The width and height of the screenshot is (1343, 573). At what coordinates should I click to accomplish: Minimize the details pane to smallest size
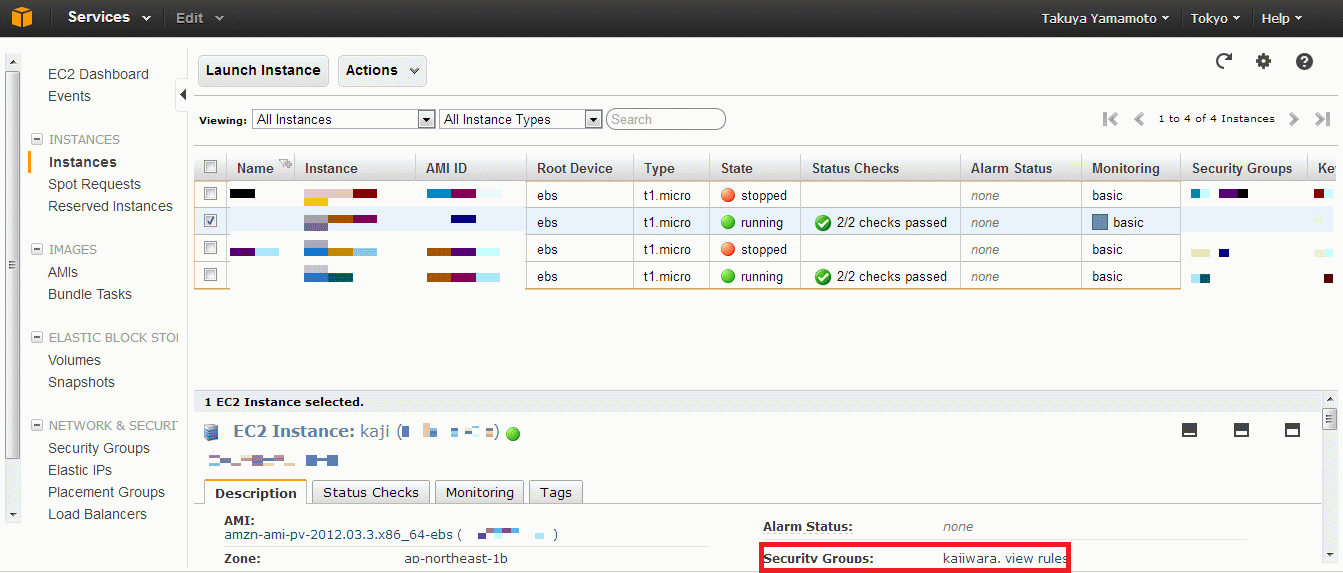[x=1189, y=430]
